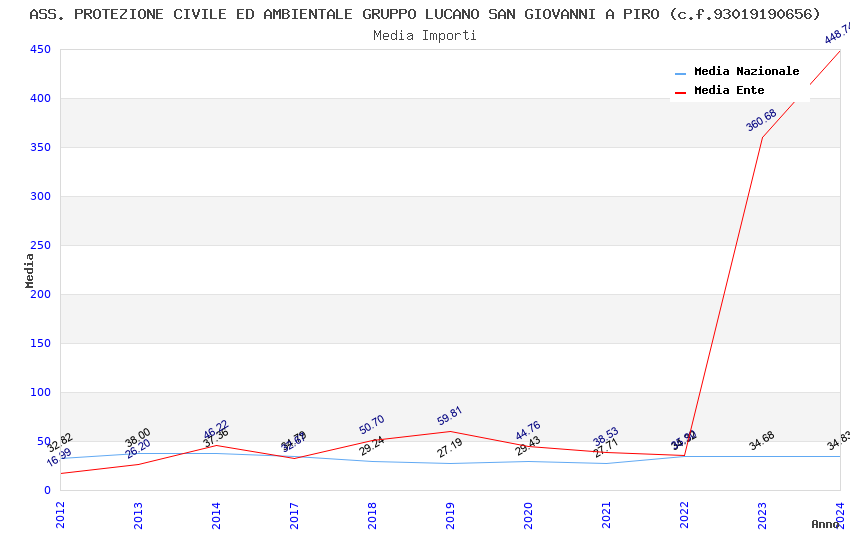Screen dimensions: 850x550
Task: Click the 50.70 data label
Action: (371, 424)
